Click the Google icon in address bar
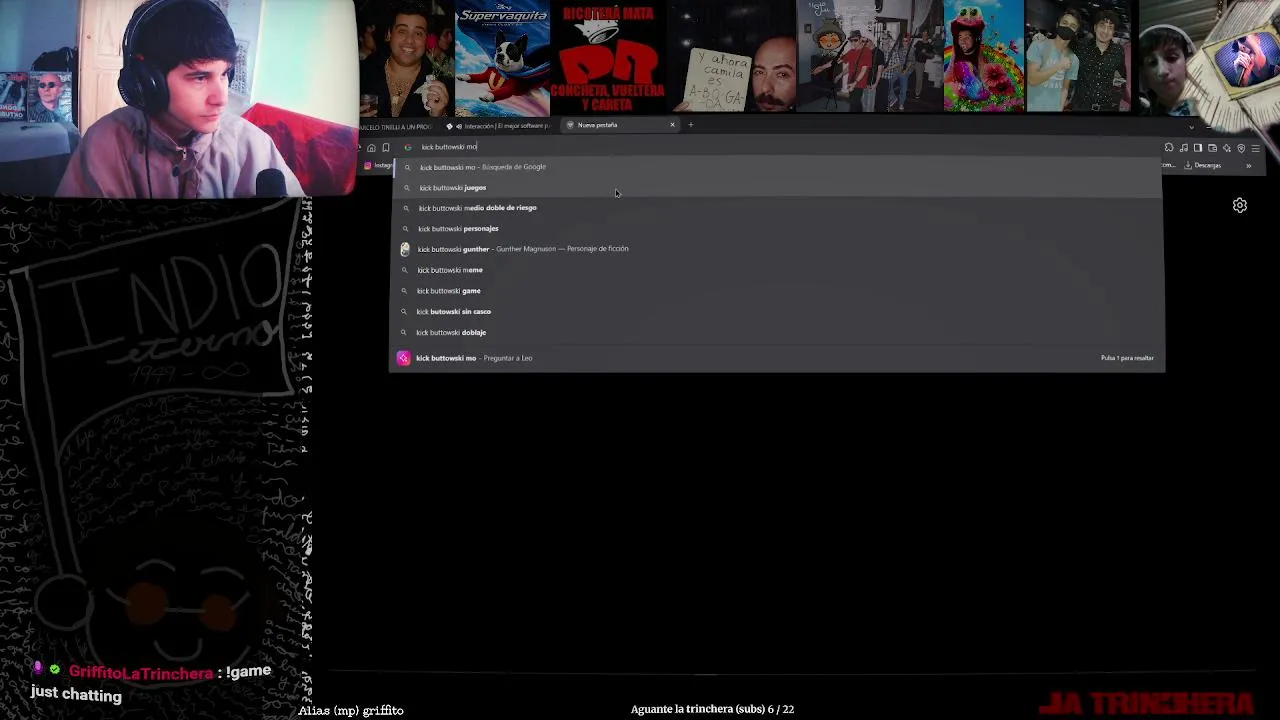 (407, 147)
